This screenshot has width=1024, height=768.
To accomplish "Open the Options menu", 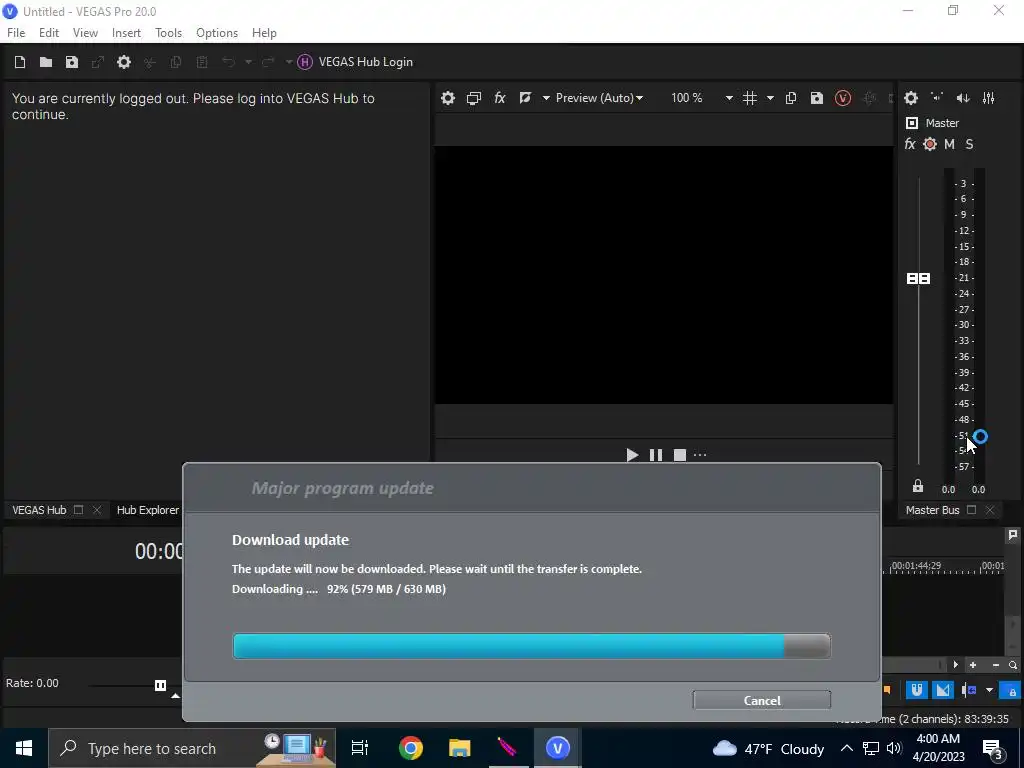I will click(217, 33).
